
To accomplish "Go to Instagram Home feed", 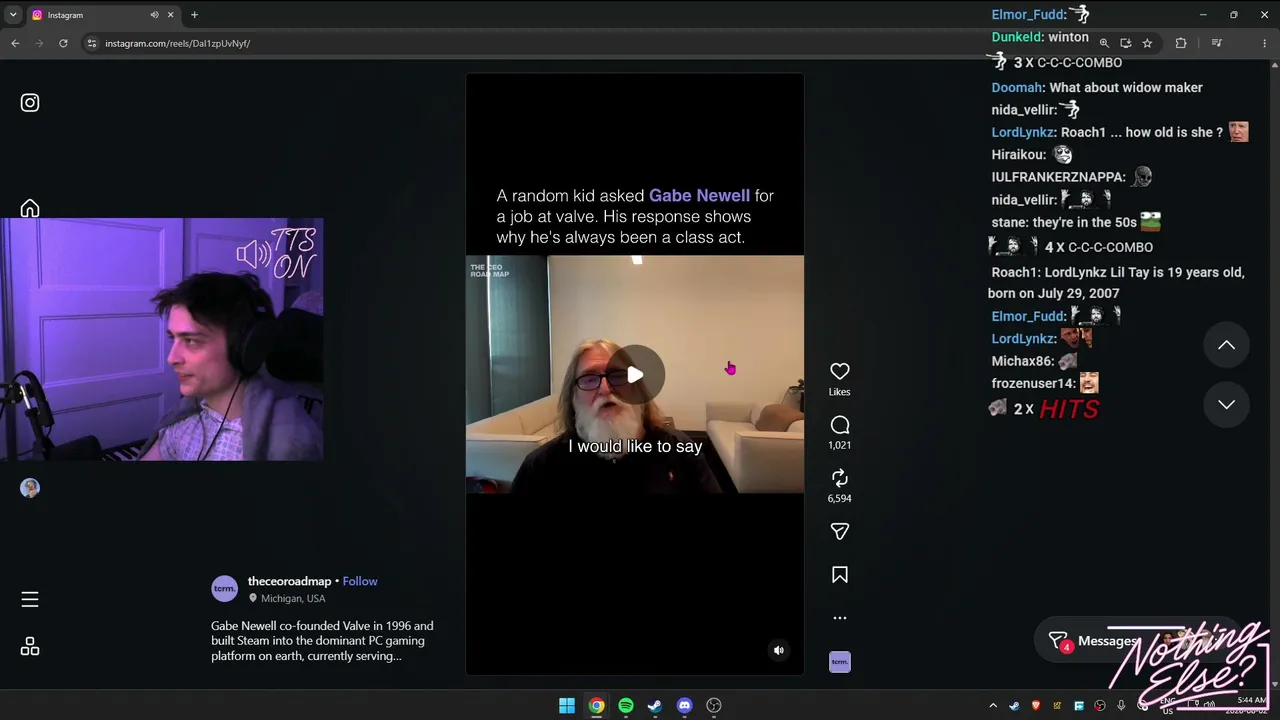I will (x=30, y=208).
